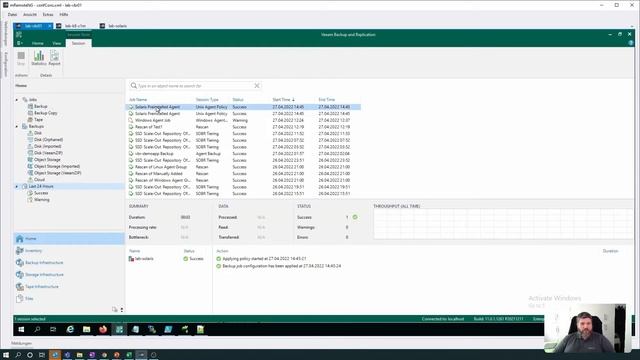This screenshot has height=360, width=640.
Task: Click the Stop session ribbon icon
Action: pyautogui.click(x=21, y=58)
